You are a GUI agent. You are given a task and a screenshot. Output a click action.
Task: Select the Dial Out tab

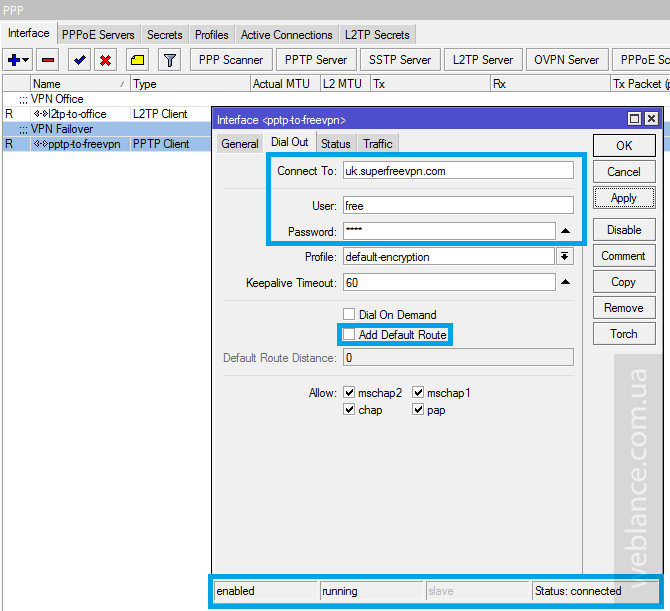pyautogui.click(x=290, y=142)
